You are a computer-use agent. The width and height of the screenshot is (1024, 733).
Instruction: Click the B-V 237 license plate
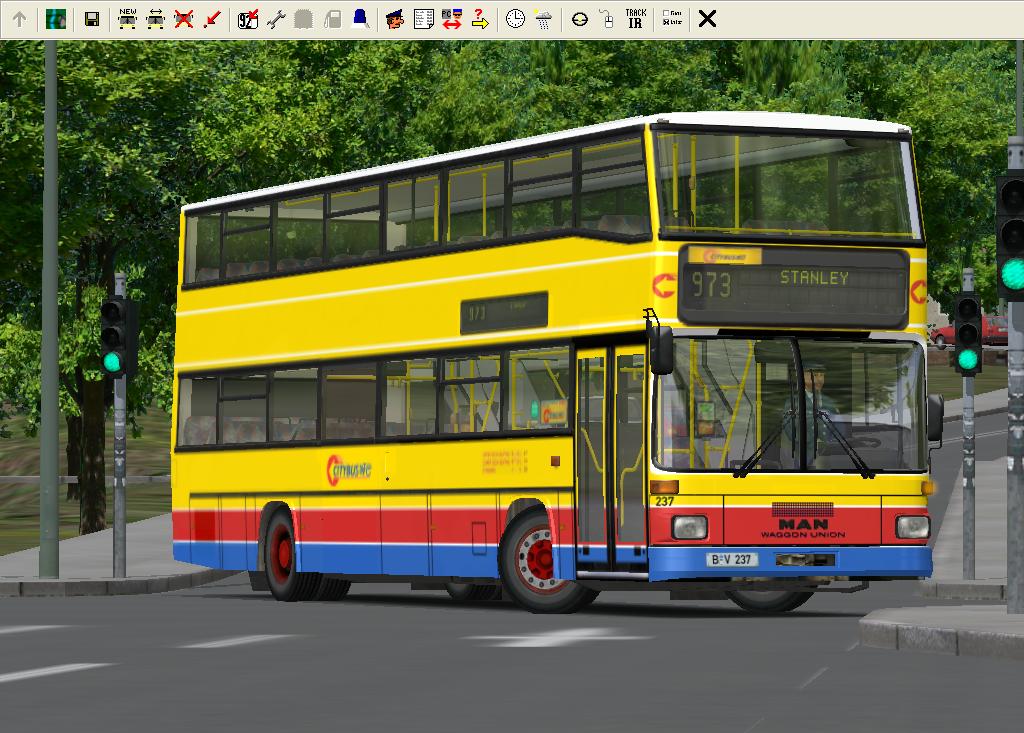[x=732, y=559]
